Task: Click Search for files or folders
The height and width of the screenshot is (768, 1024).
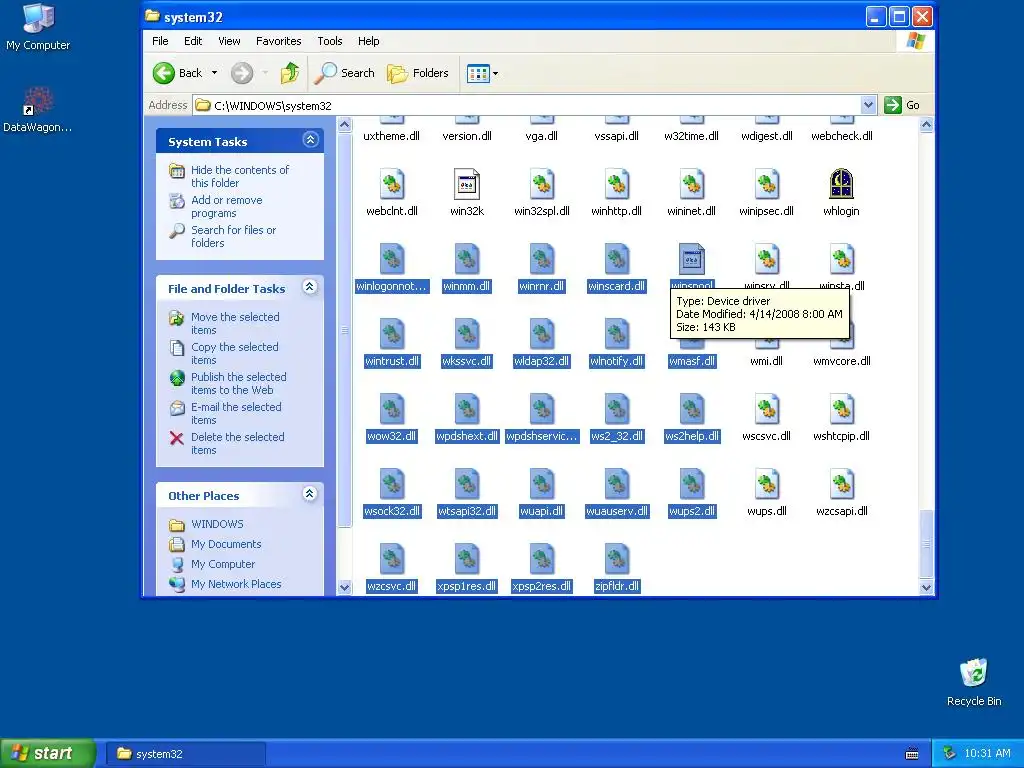Action: point(233,236)
